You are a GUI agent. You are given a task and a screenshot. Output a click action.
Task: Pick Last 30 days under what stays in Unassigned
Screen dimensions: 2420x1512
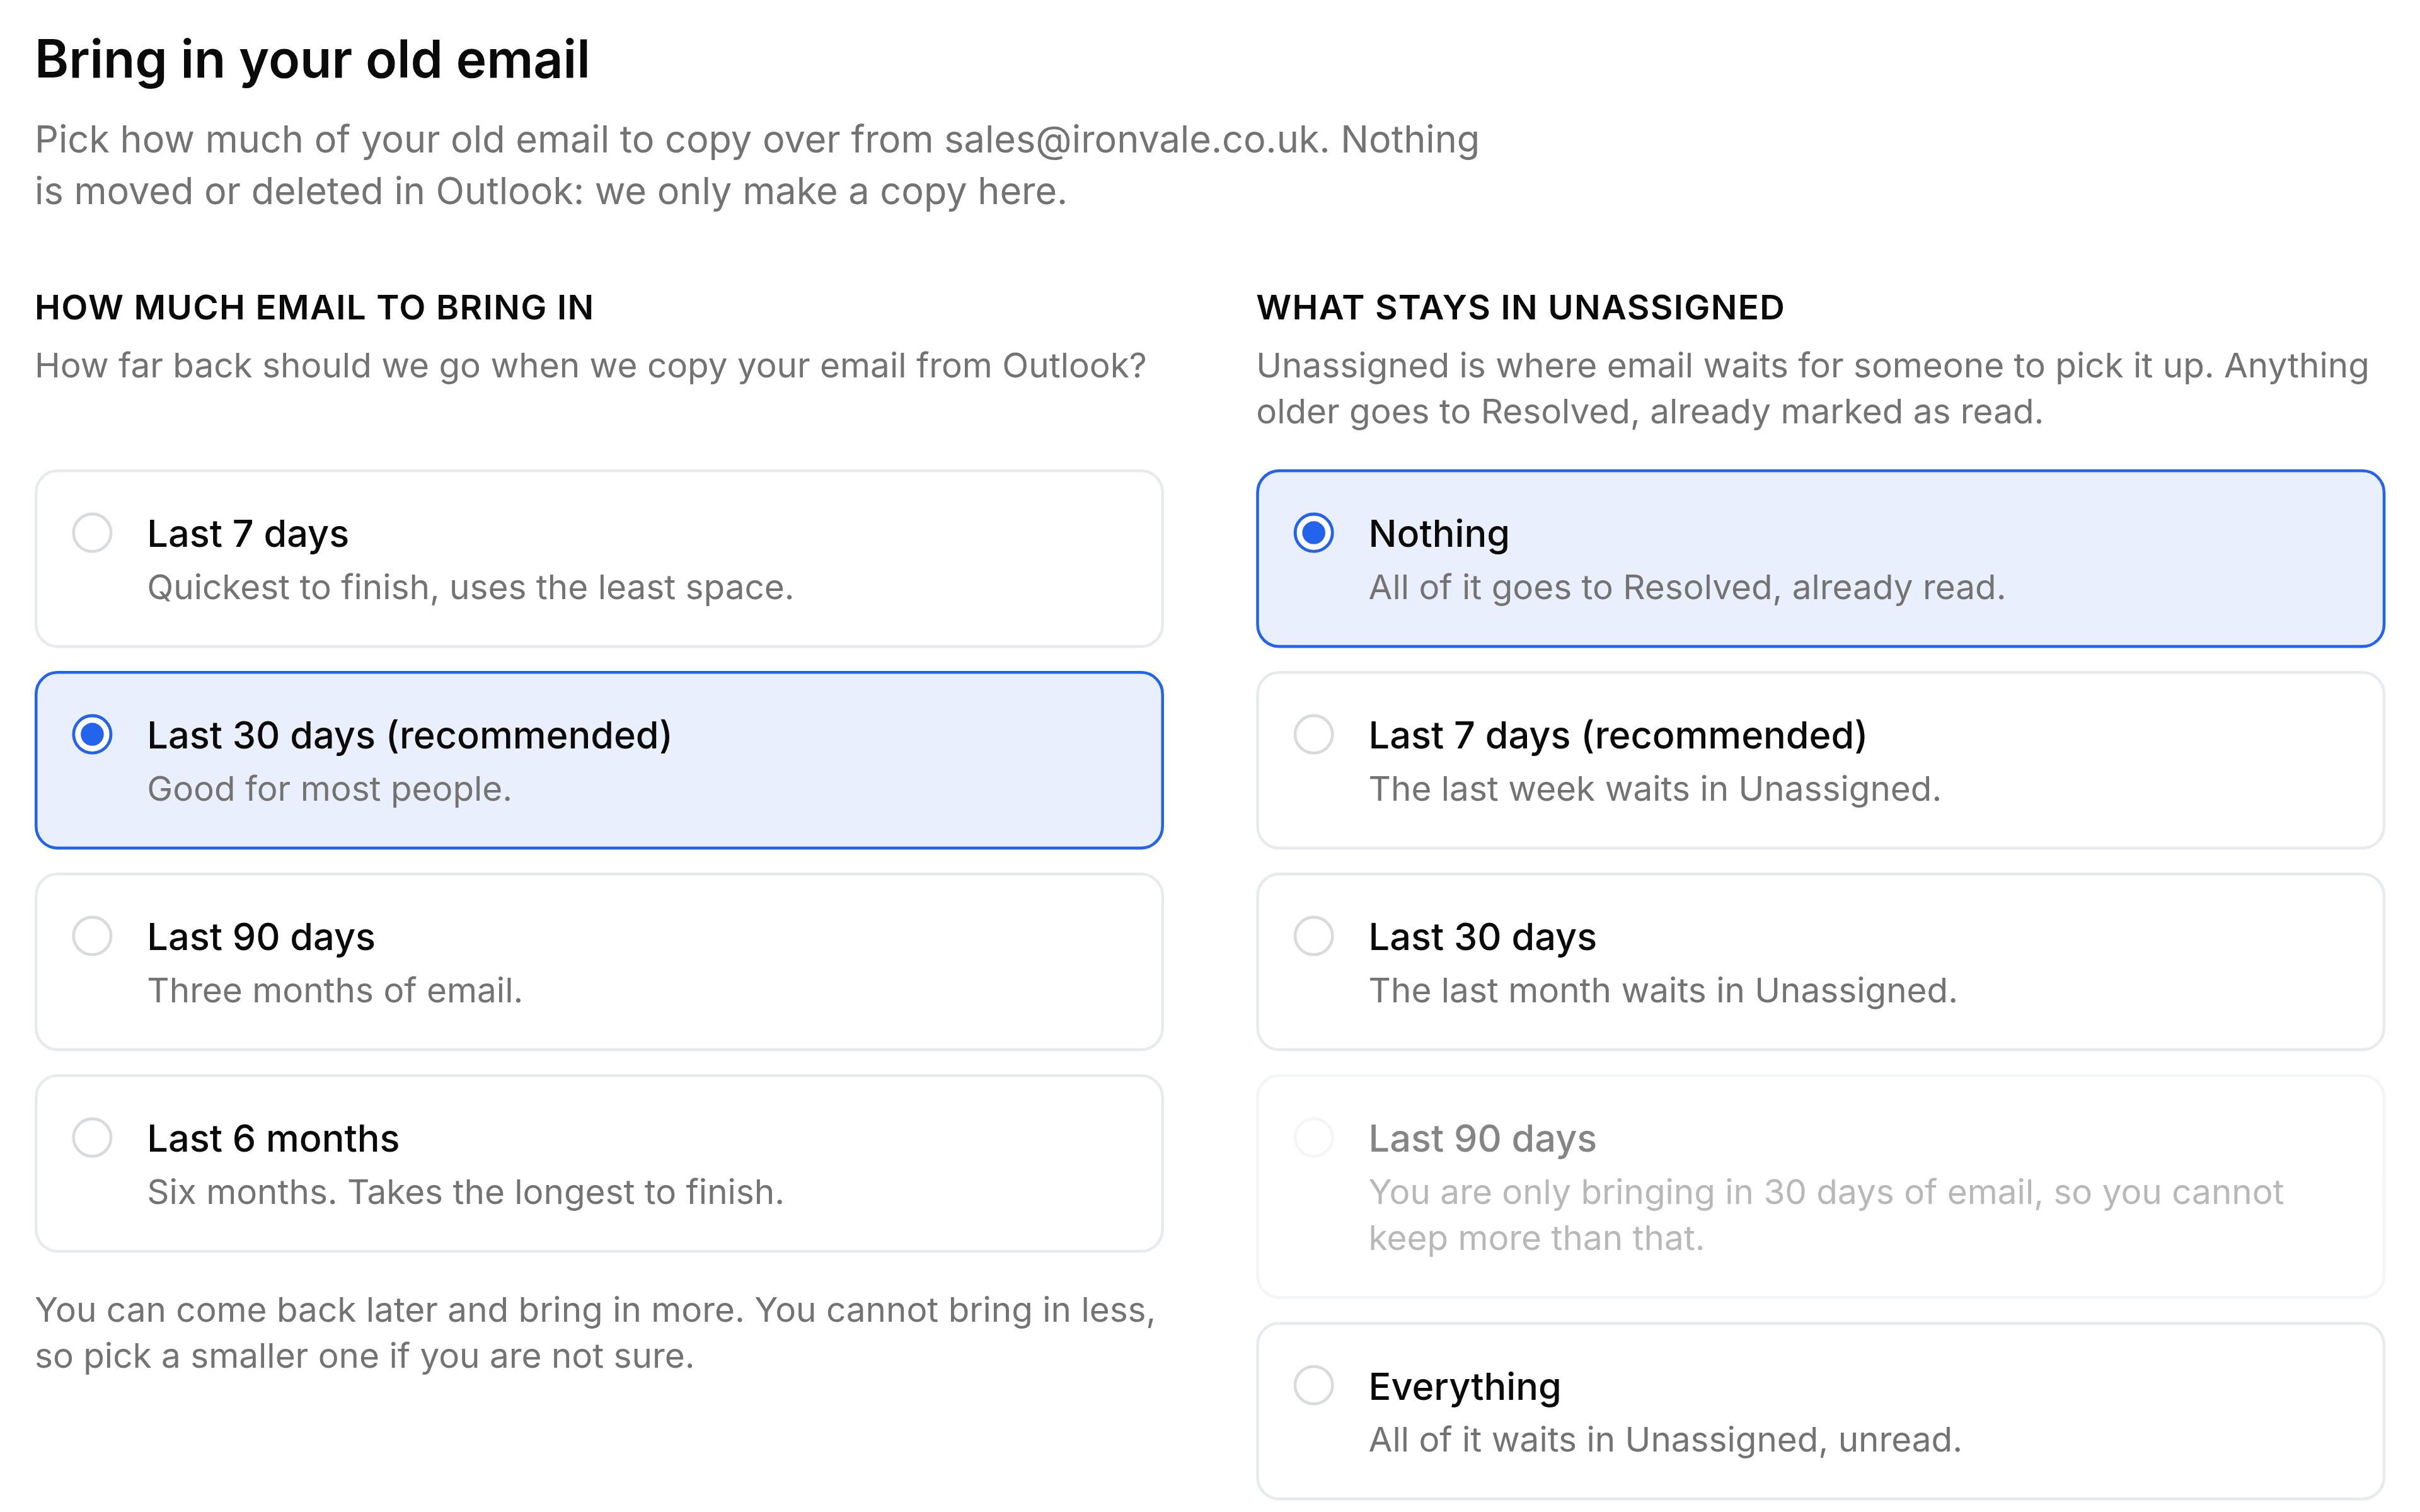[x=1820, y=962]
